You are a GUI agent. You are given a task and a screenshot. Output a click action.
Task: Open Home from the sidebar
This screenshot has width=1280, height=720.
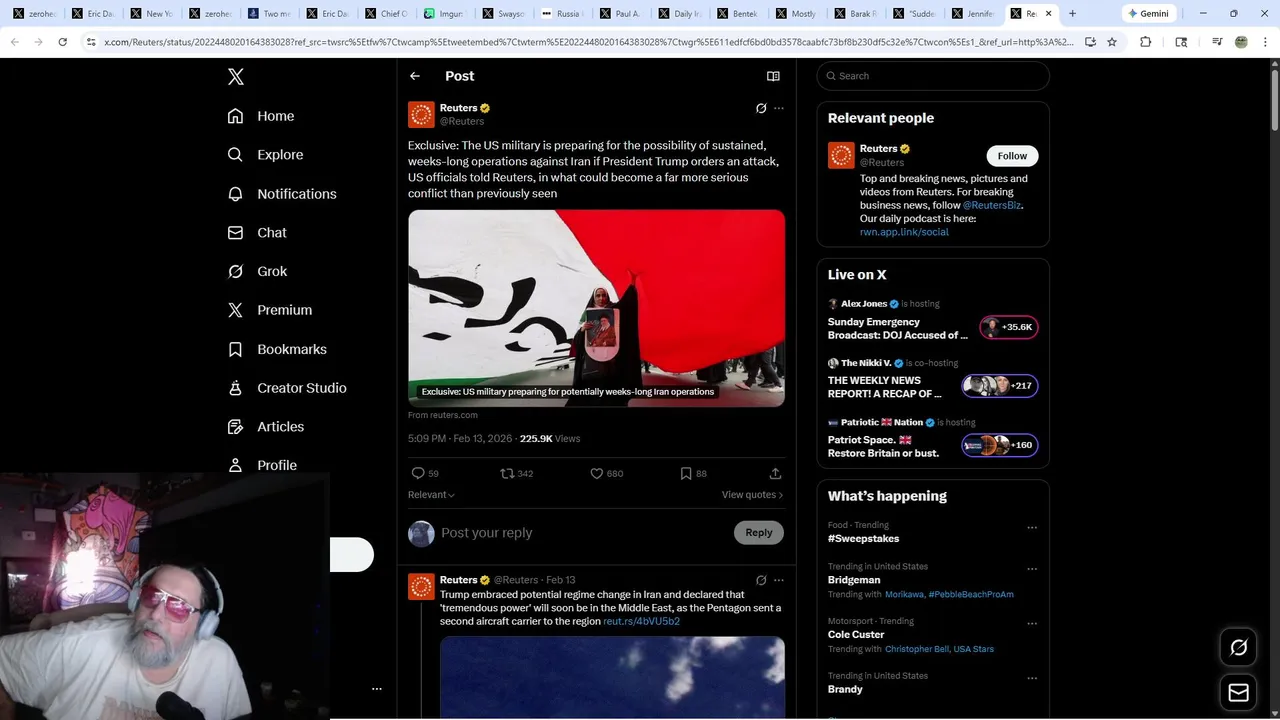[x=261, y=116]
